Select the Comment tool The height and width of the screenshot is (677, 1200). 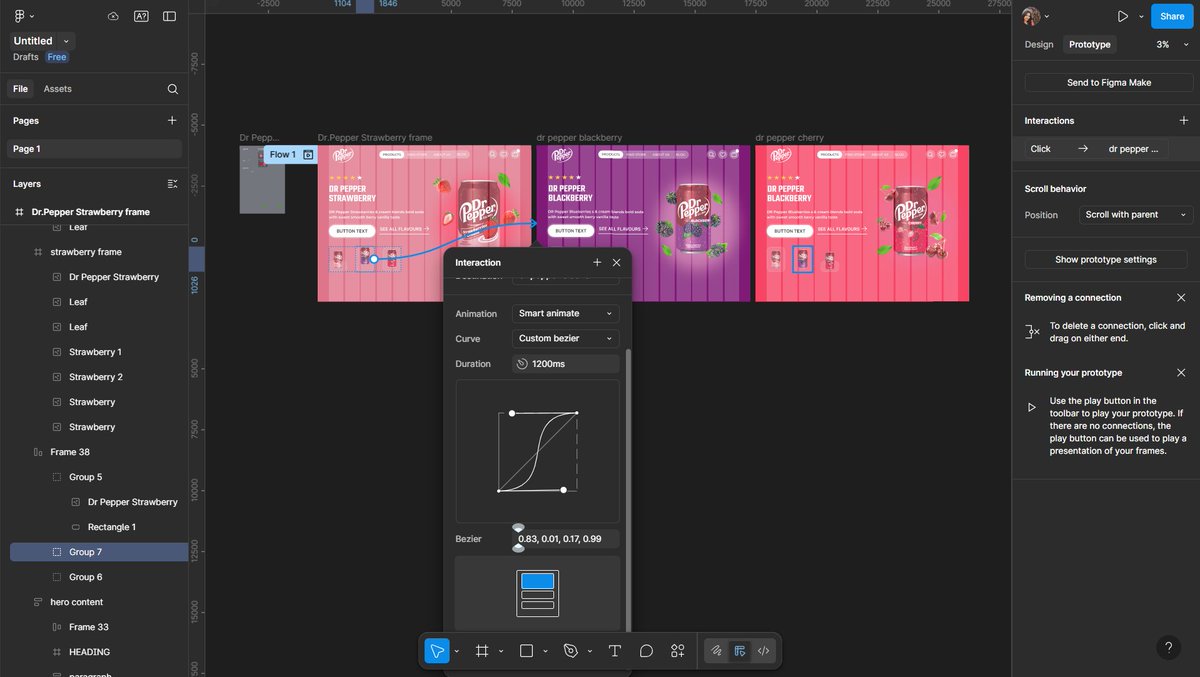point(646,651)
